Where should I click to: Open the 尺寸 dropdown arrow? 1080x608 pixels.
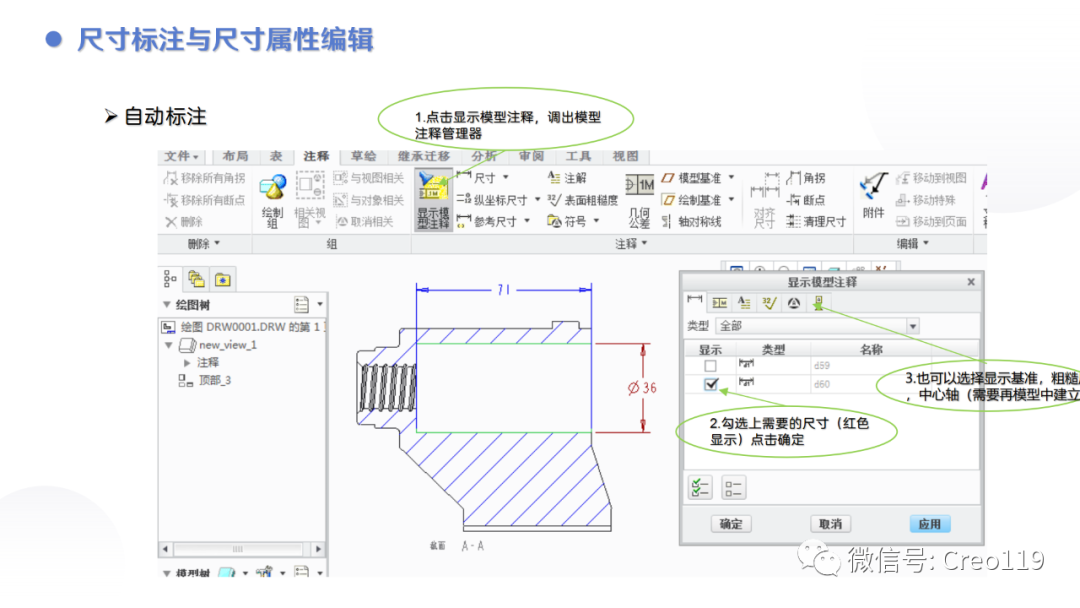pos(506,178)
